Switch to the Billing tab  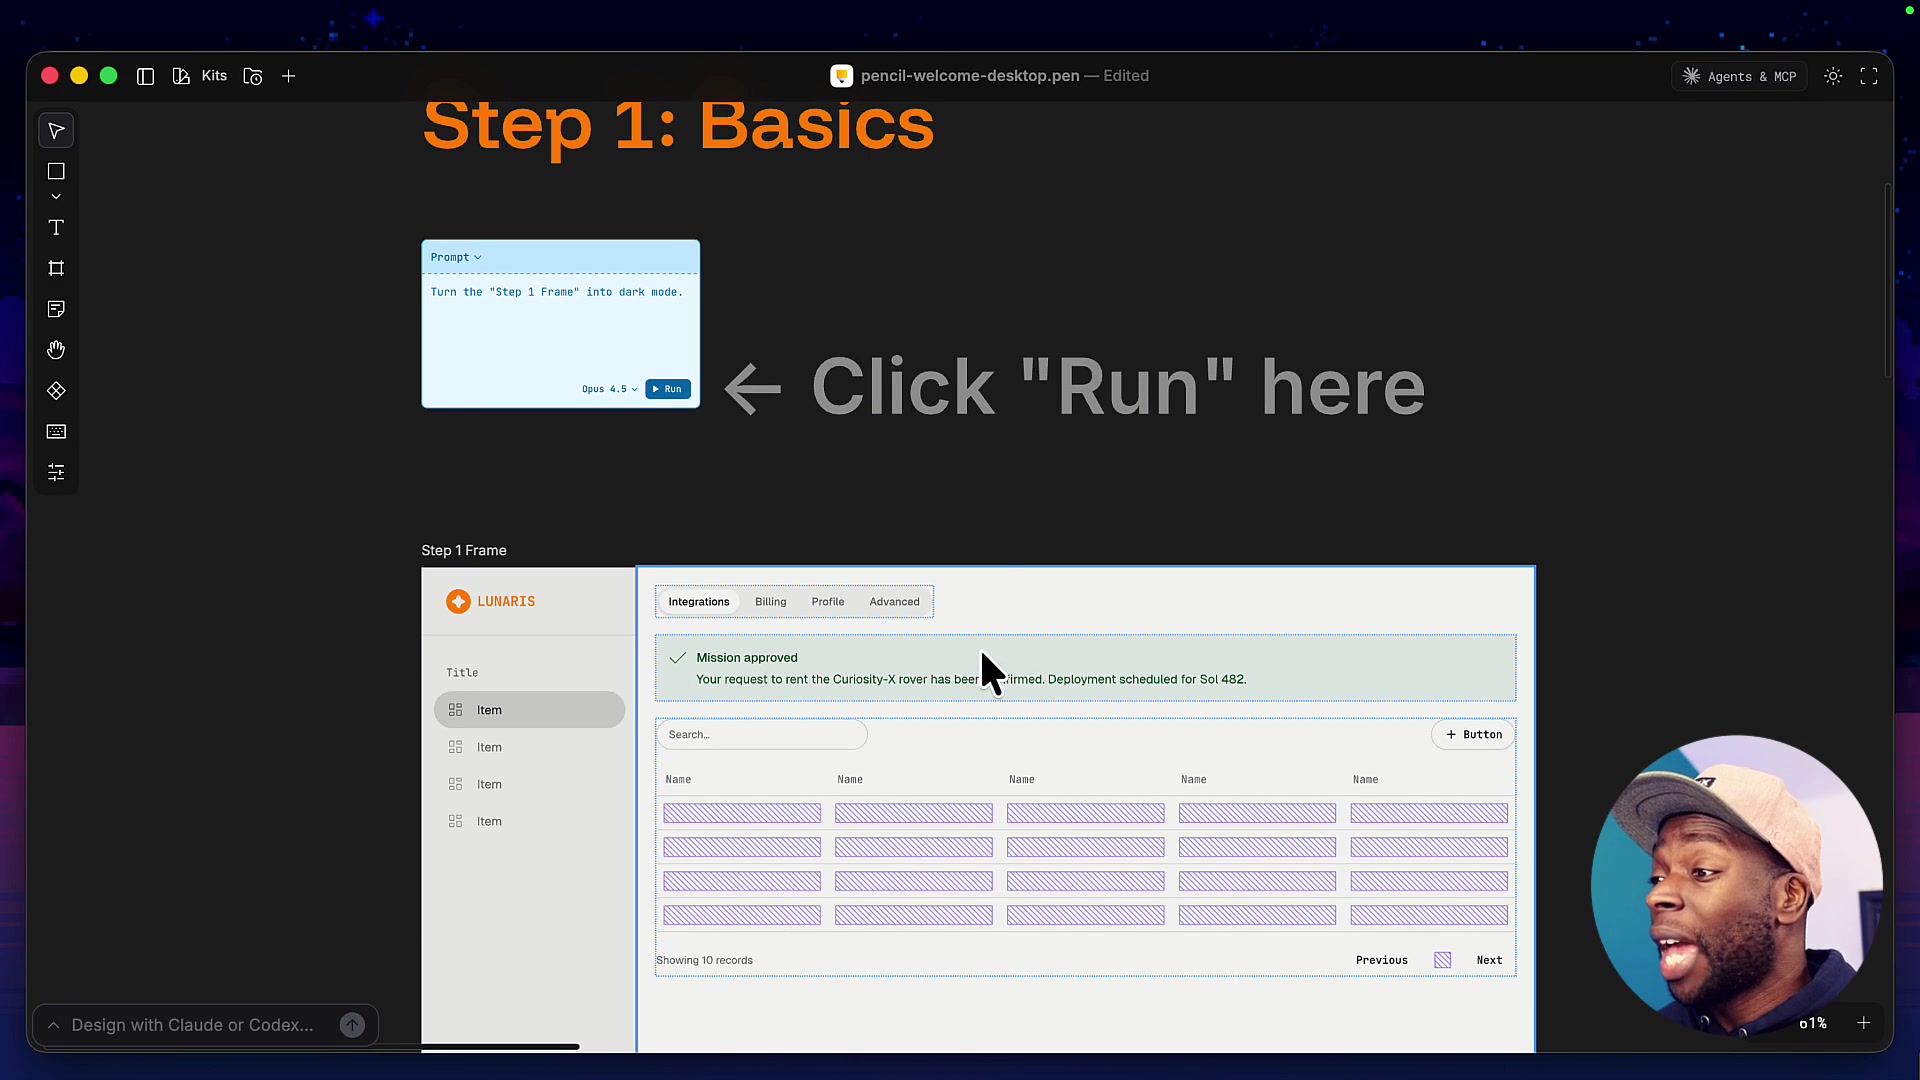769,601
